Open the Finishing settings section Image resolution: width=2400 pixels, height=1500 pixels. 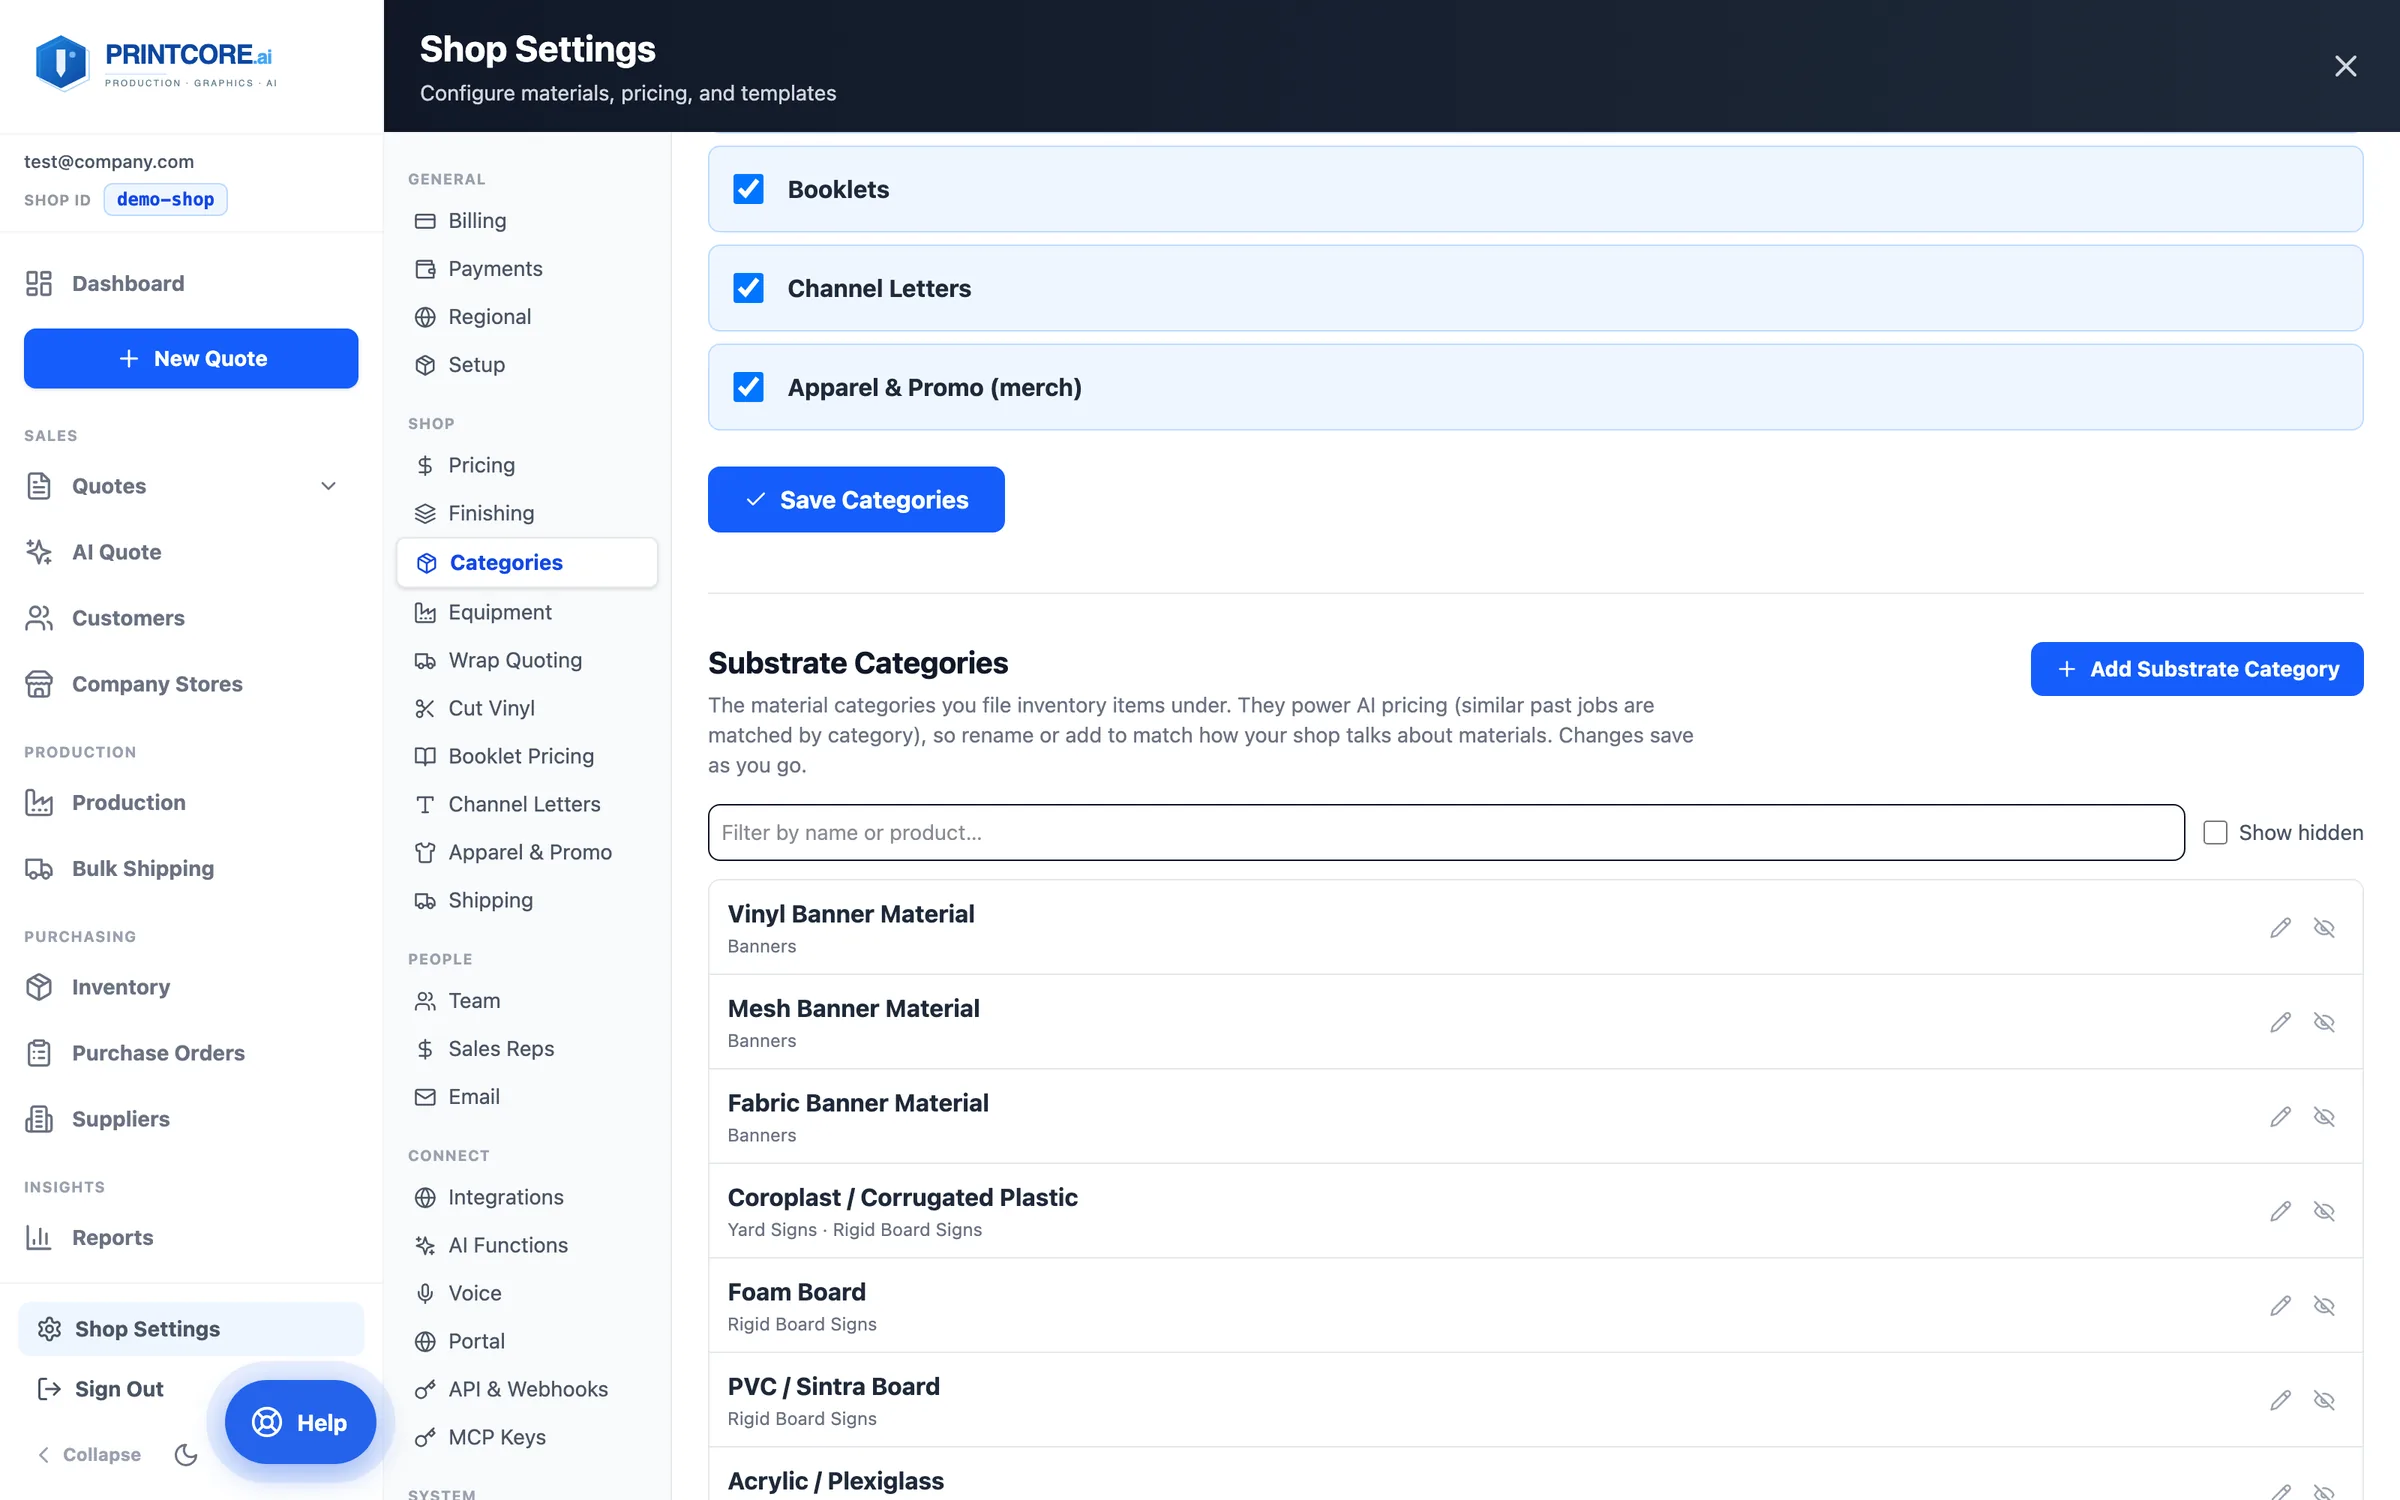coord(527,513)
